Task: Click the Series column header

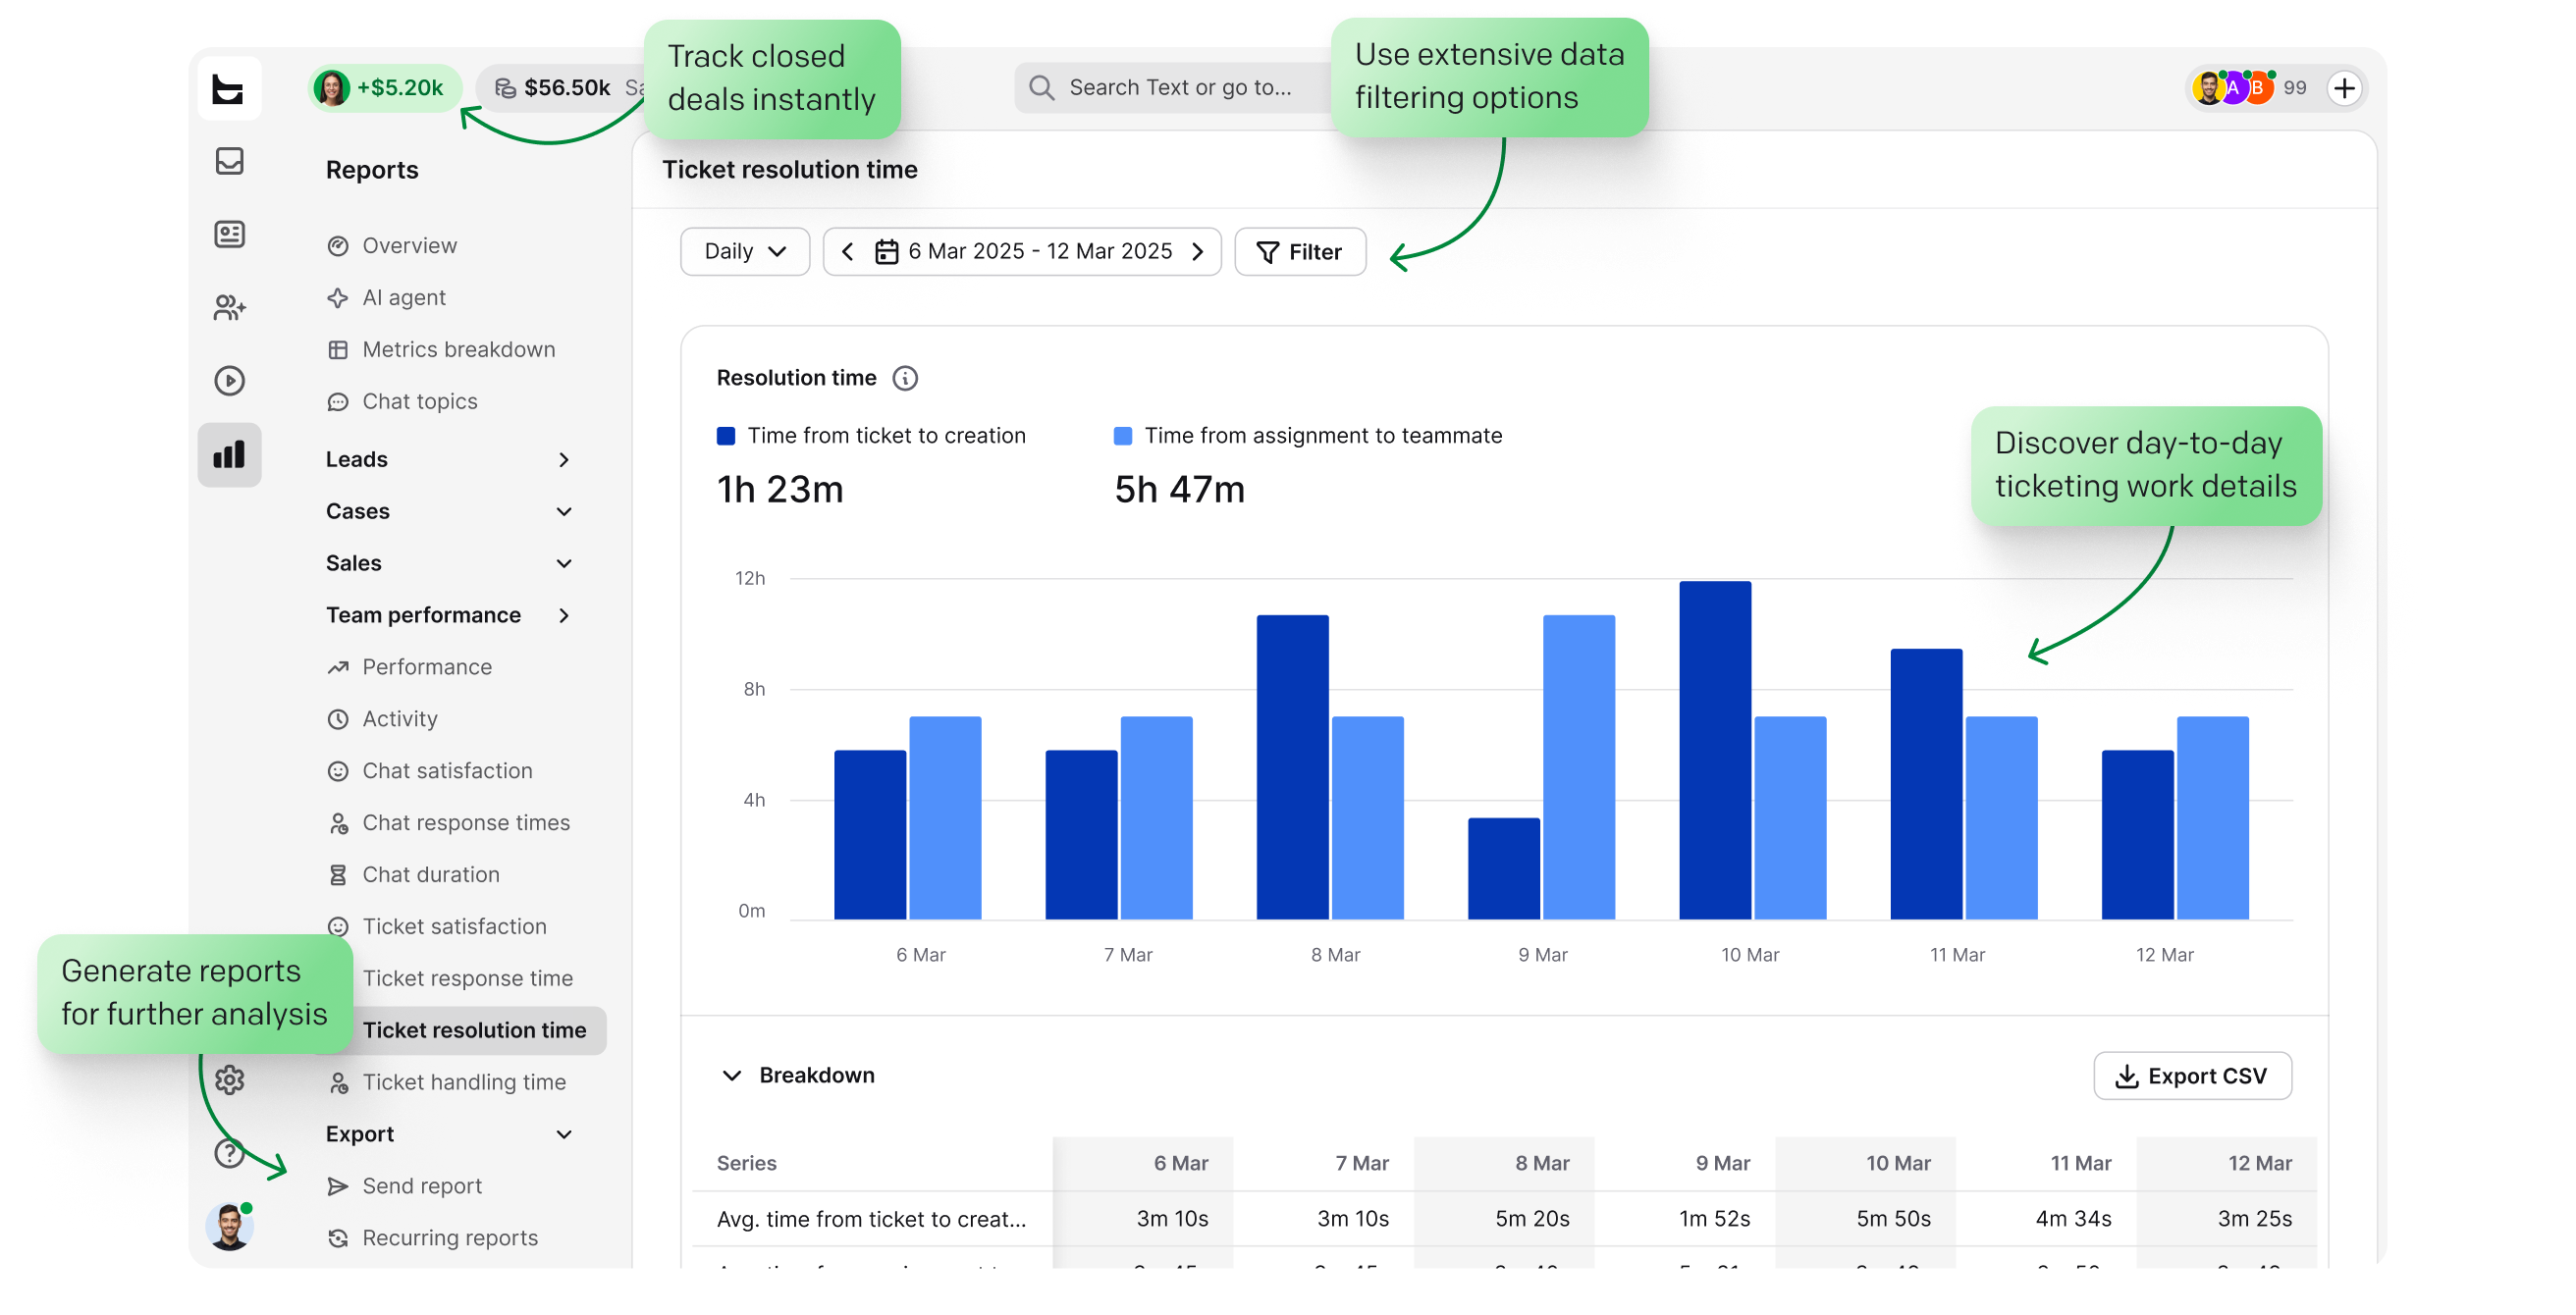Action: tap(746, 1164)
